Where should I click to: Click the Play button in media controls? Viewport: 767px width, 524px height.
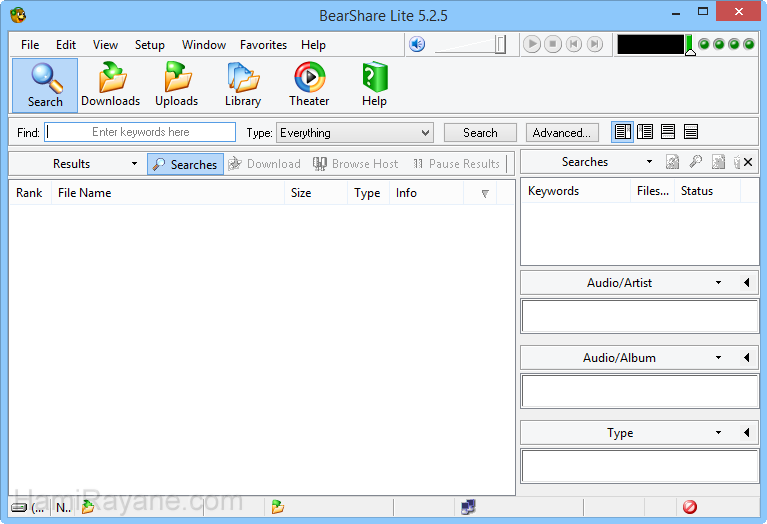coord(532,44)
